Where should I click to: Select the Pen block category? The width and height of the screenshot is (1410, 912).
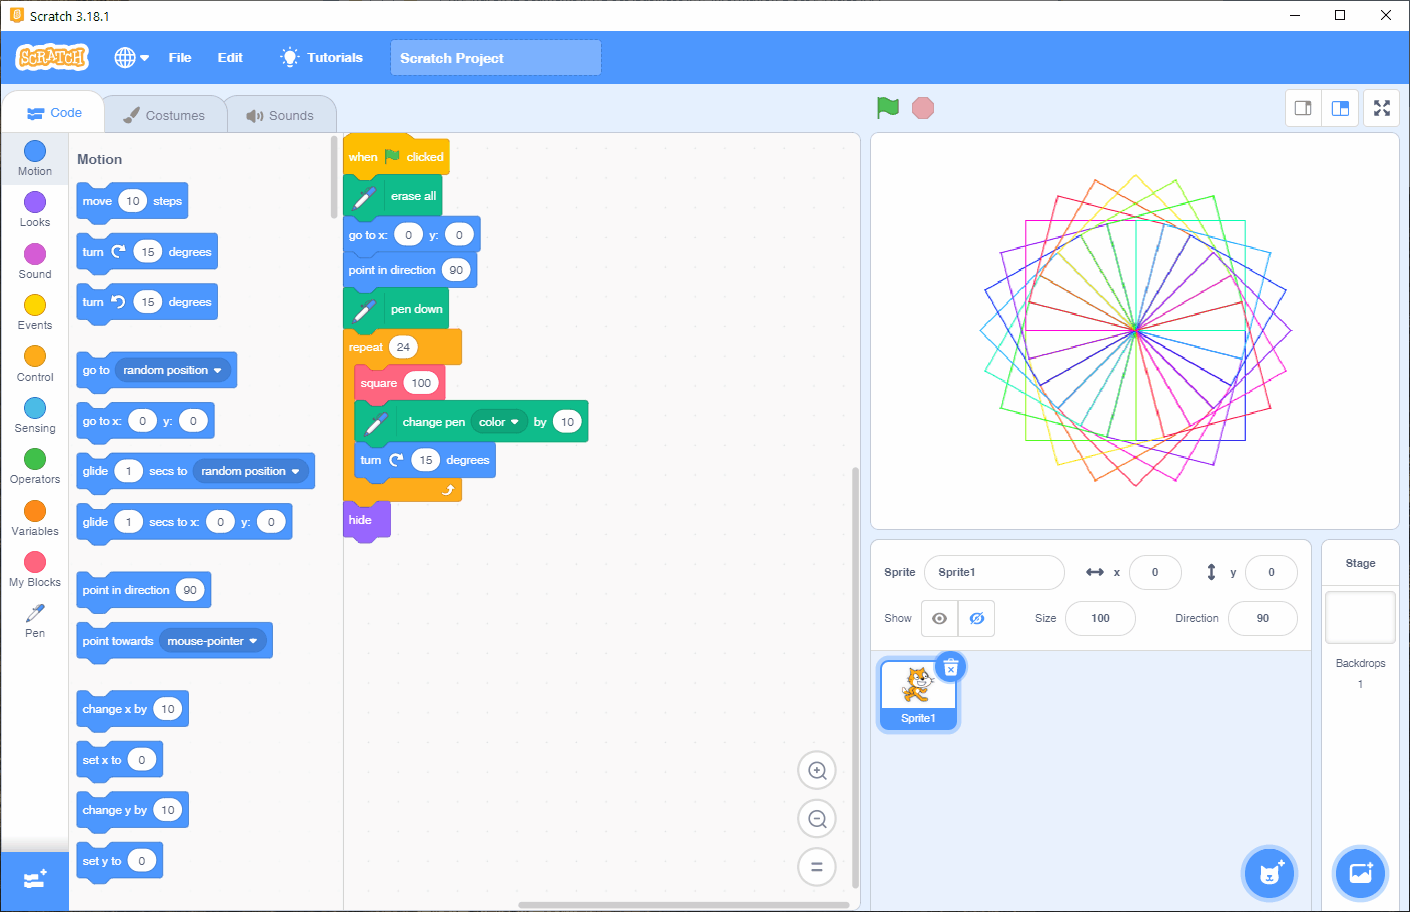point(35,620)
